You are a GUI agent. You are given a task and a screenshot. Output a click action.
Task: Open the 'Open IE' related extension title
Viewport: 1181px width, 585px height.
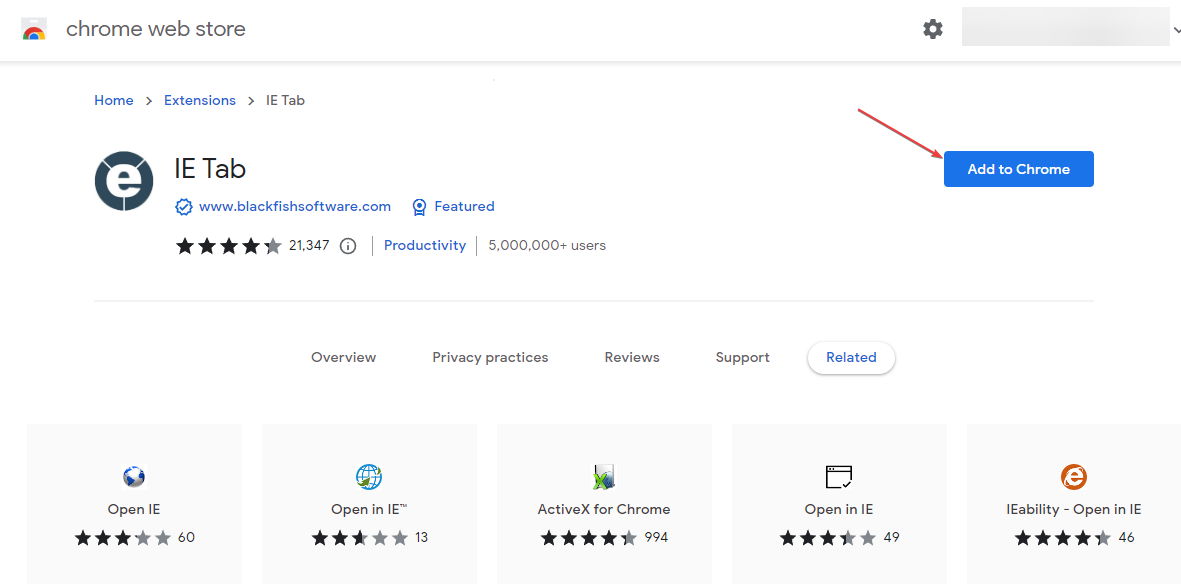click(x=134, y=510)
